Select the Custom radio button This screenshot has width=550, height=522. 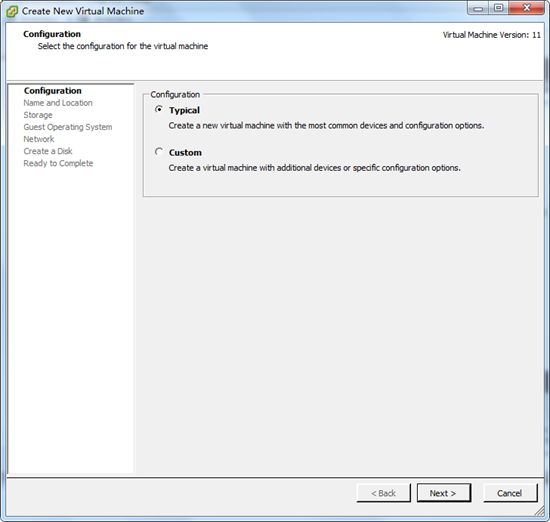pos(159,152)
